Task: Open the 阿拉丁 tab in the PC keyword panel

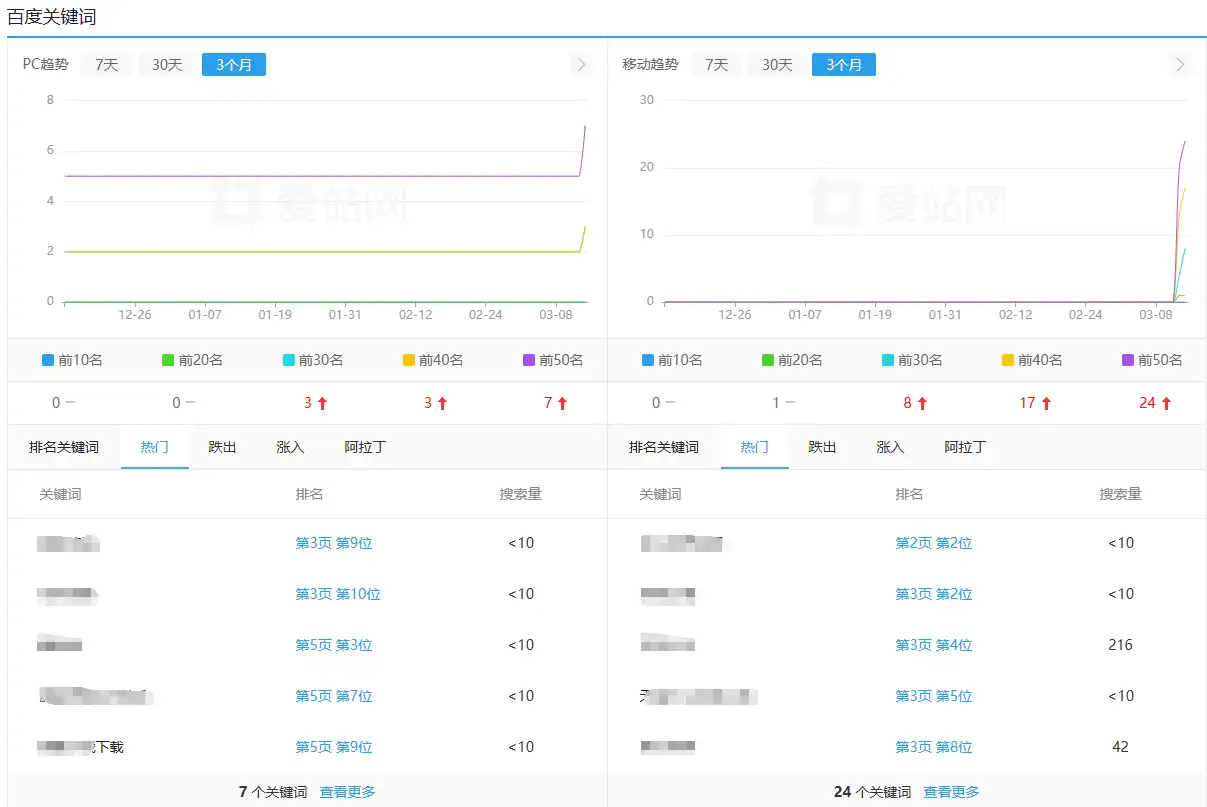Action: tap(364, 447)
